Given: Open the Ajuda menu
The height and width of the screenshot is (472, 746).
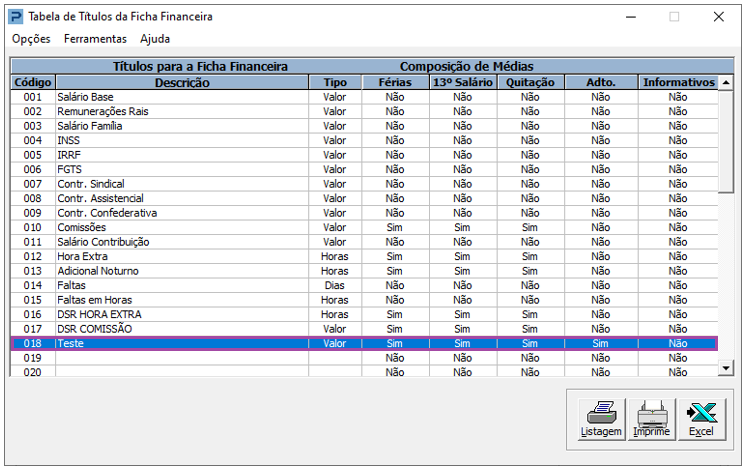Looking at the screenshot, I should [x=155, y=39].
